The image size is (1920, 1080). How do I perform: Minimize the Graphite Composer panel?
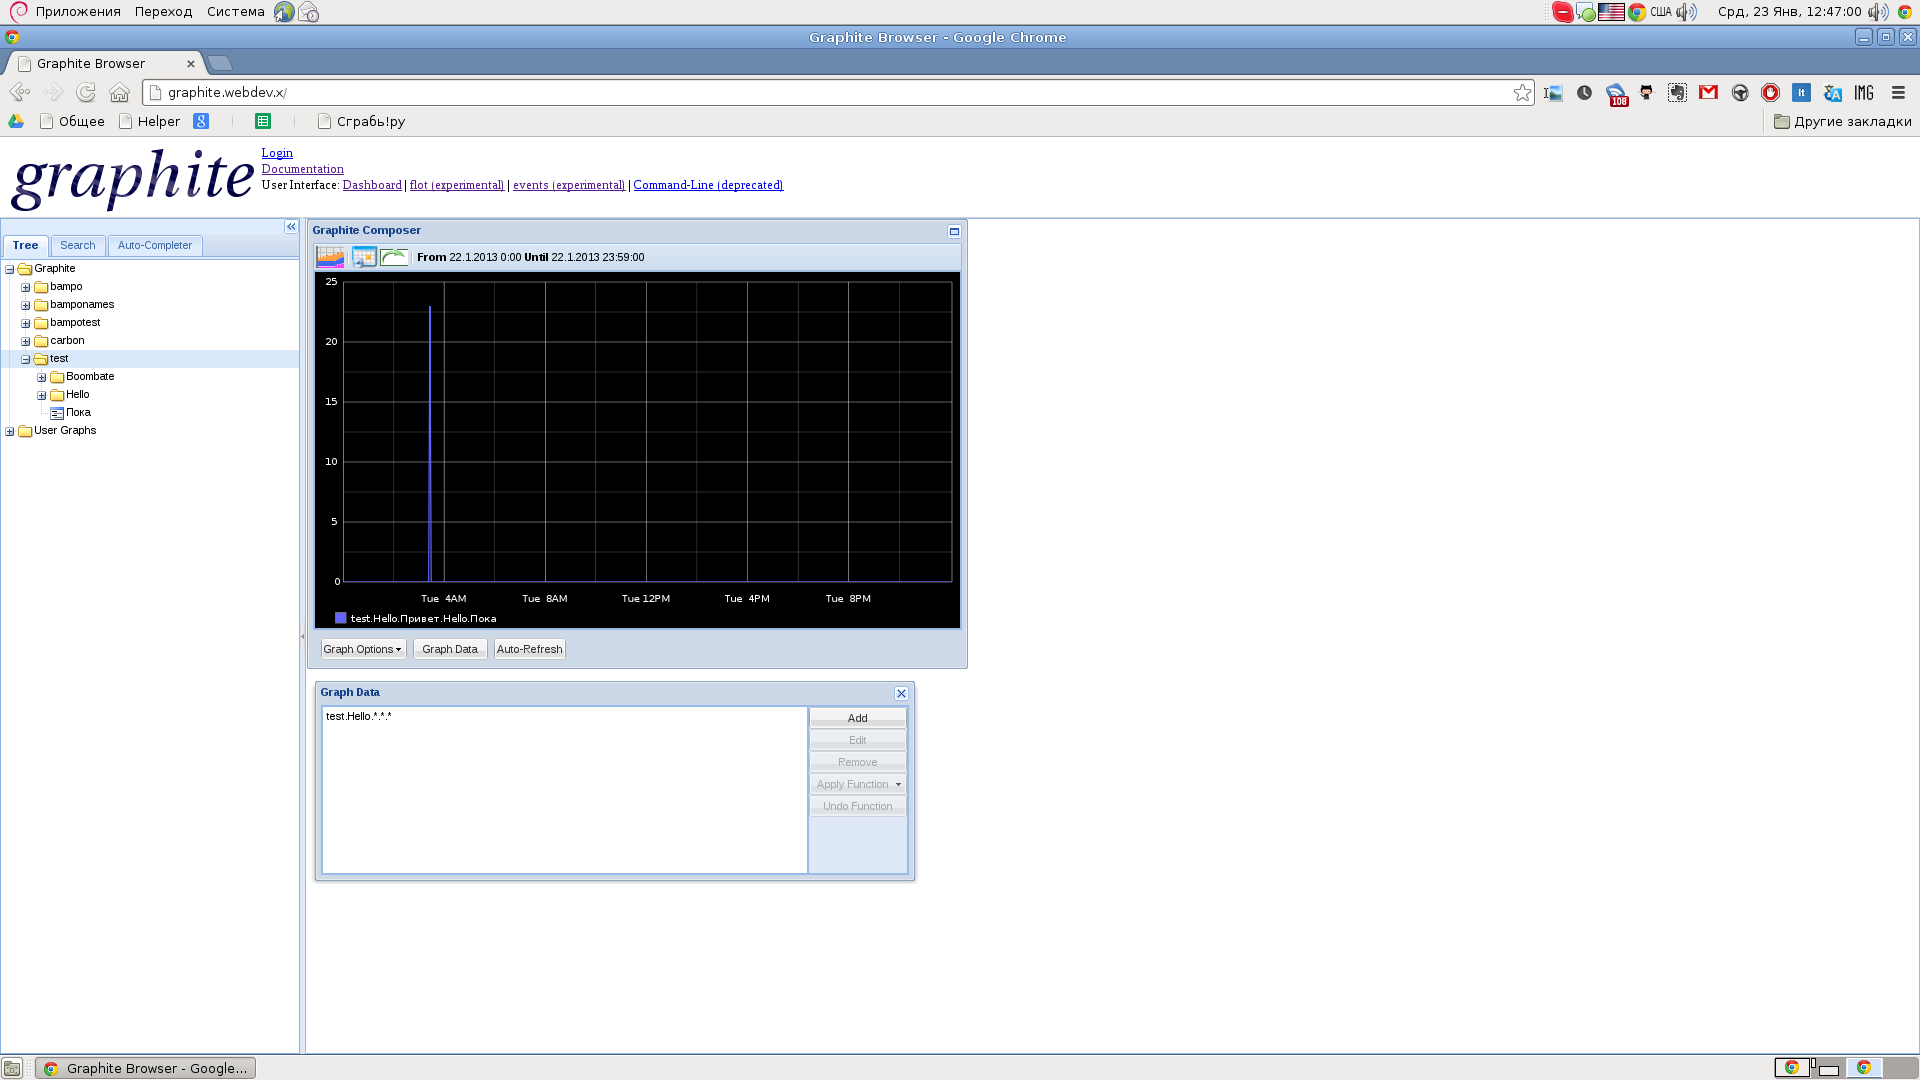point(954,231)
